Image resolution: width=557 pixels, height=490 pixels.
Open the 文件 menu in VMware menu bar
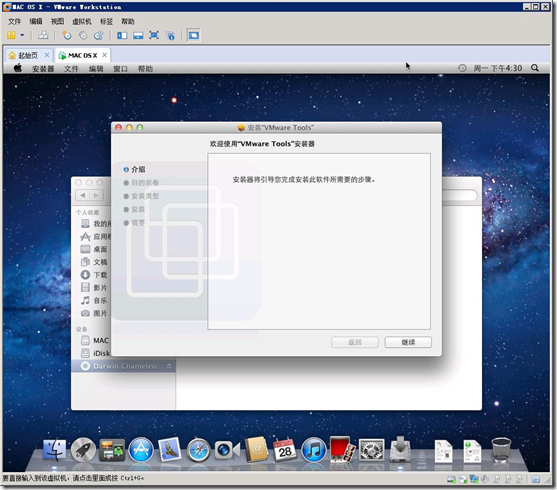point(15,21)
